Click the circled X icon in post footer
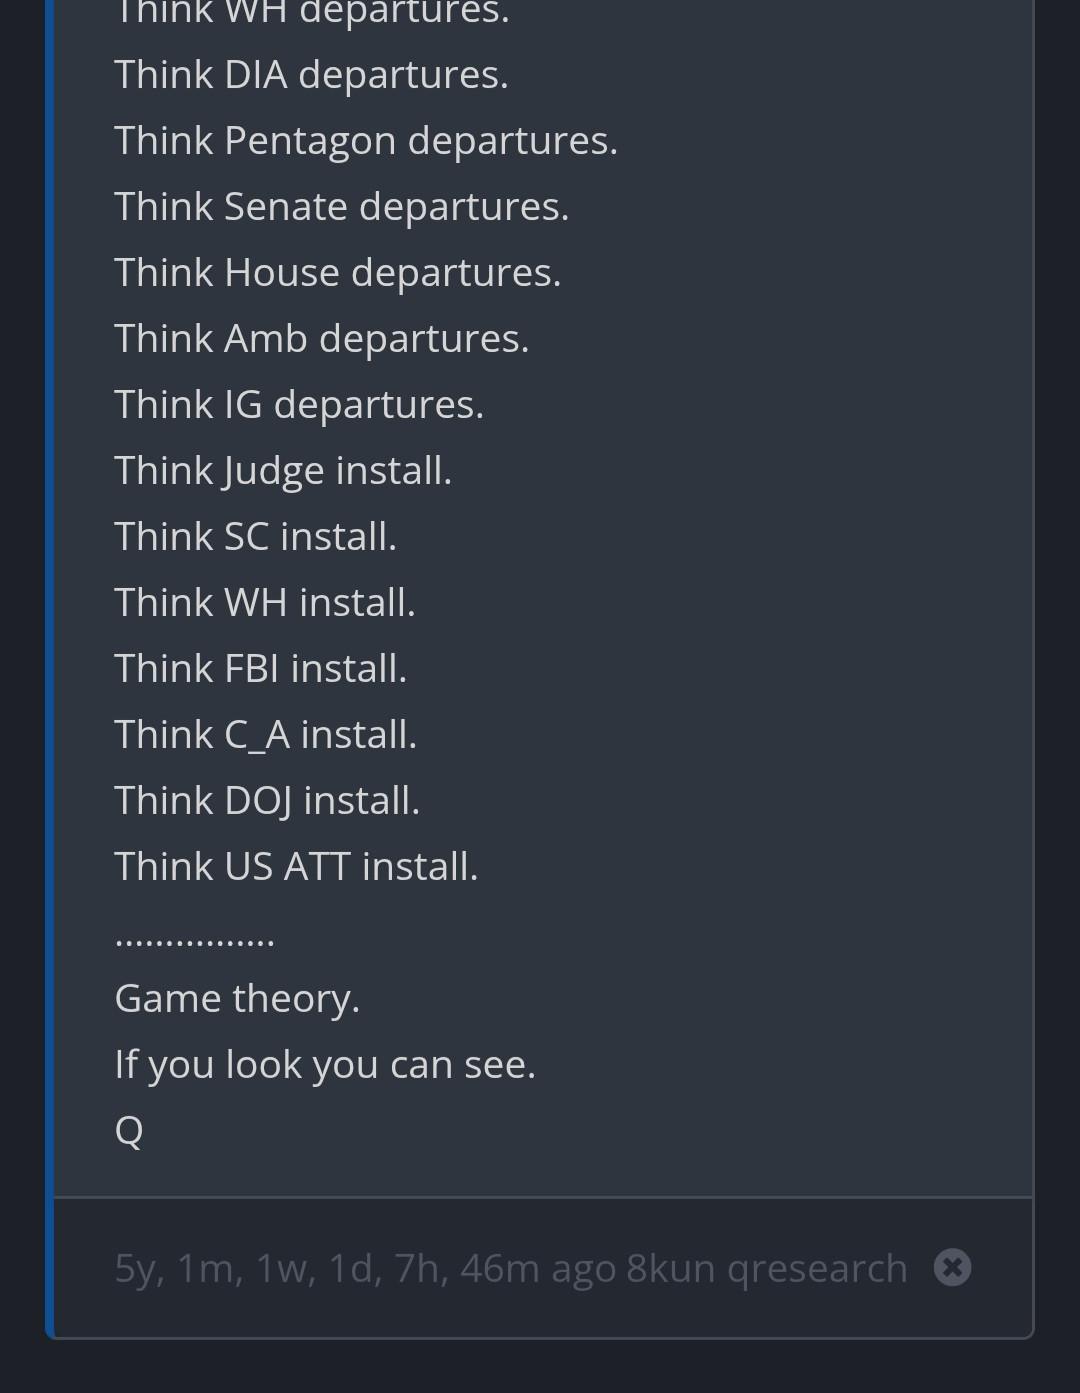The width and height of the screenshot is (1080, 1393). click(x=952, y=1268)
